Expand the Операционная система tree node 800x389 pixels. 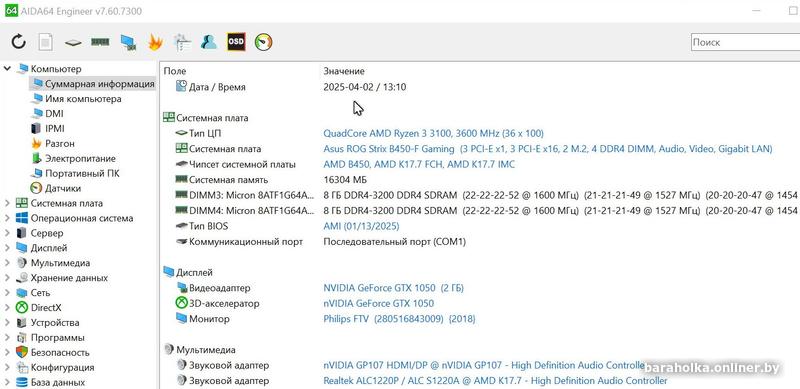[7, 218]
